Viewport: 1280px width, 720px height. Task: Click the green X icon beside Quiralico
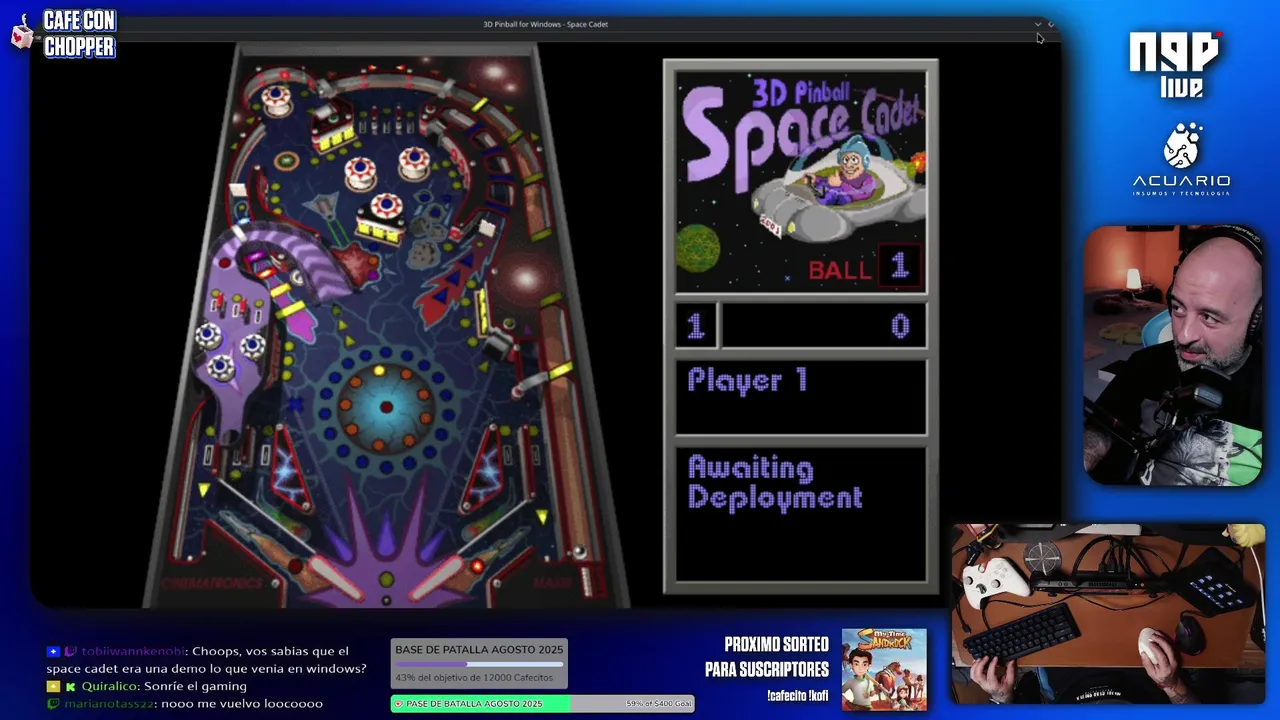pos(70,686)
